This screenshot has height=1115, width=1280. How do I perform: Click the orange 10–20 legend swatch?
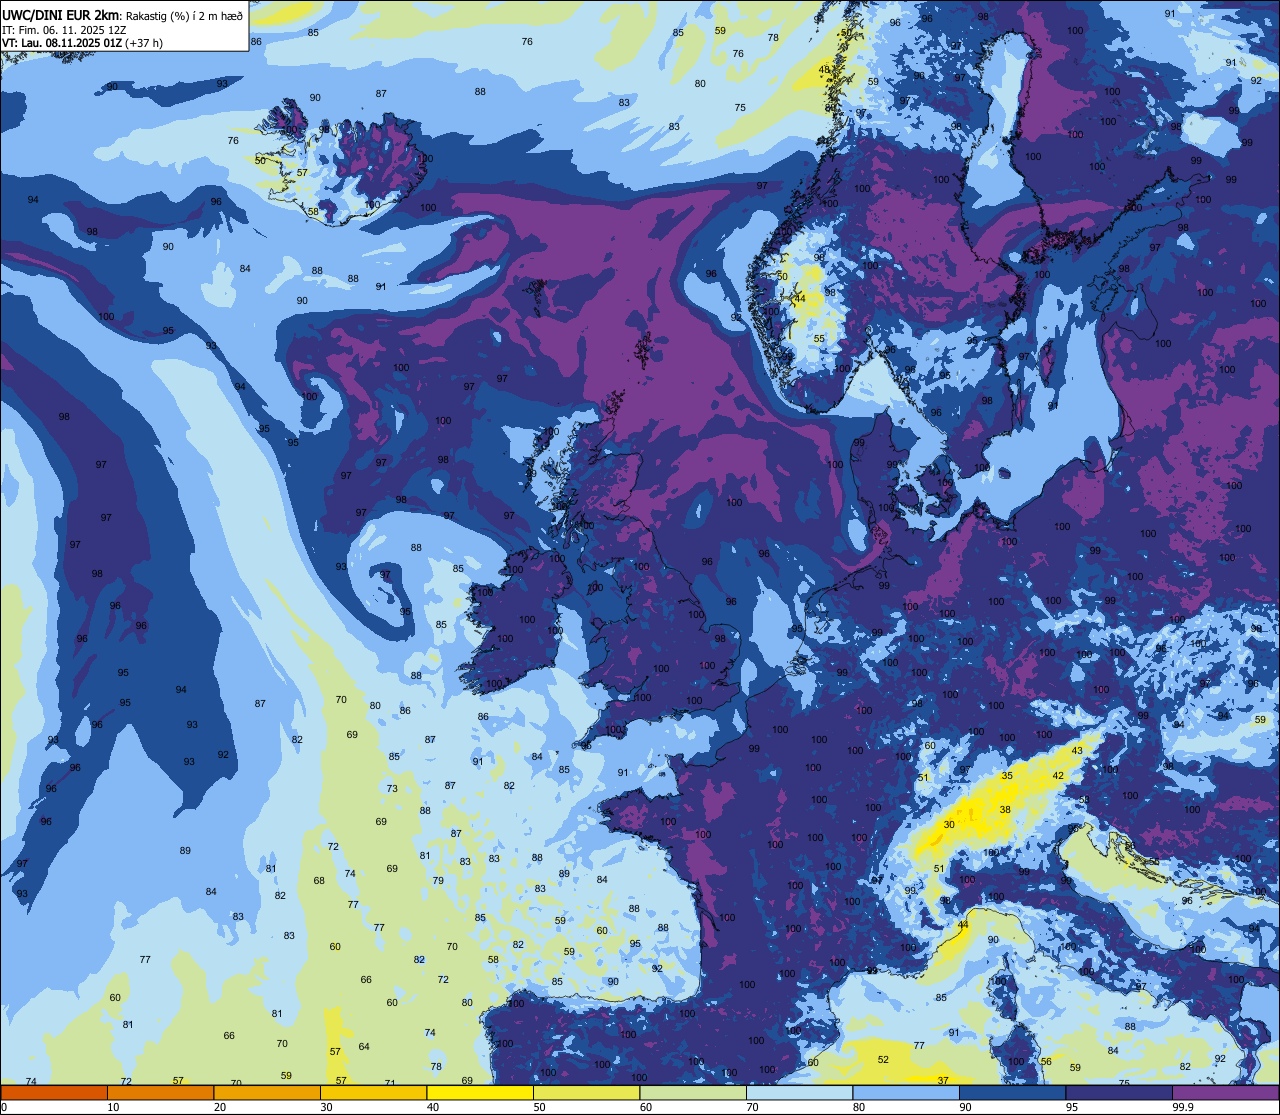(160, 1092)
